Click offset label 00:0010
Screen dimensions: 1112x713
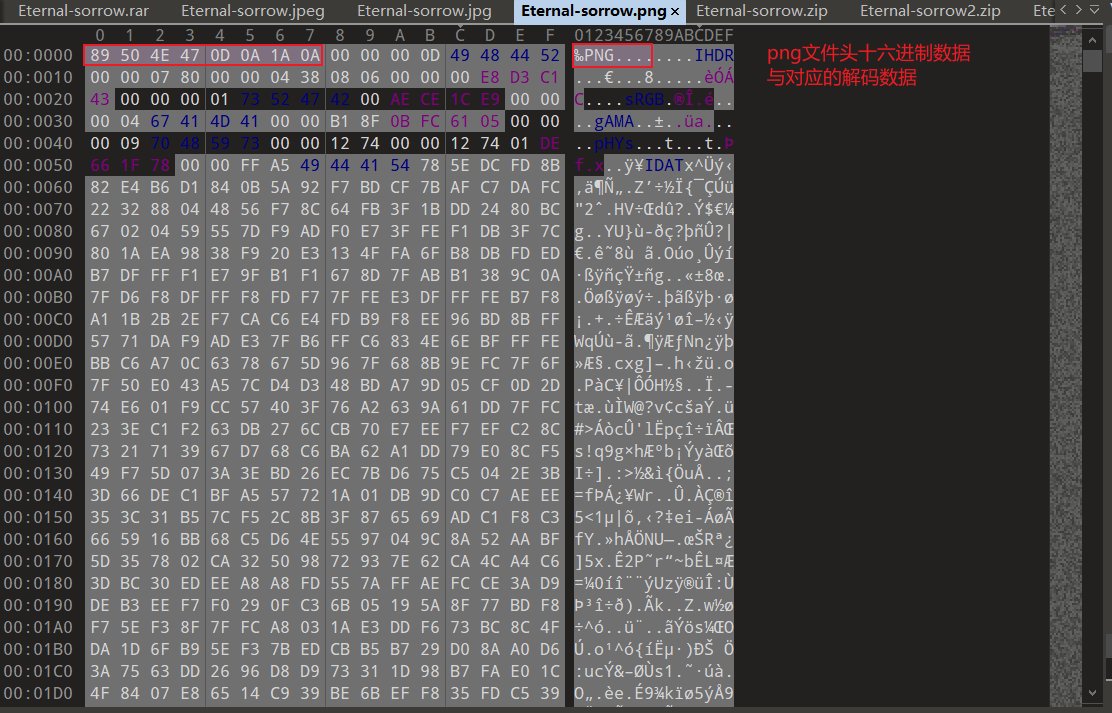[x=38, y=77]
